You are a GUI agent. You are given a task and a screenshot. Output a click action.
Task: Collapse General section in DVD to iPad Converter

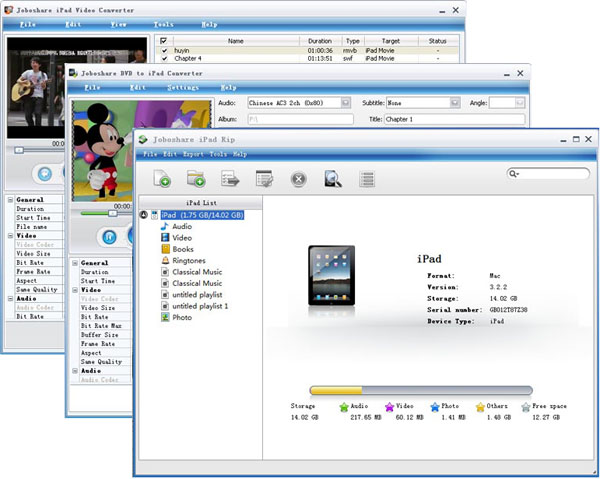coord(75,263)
